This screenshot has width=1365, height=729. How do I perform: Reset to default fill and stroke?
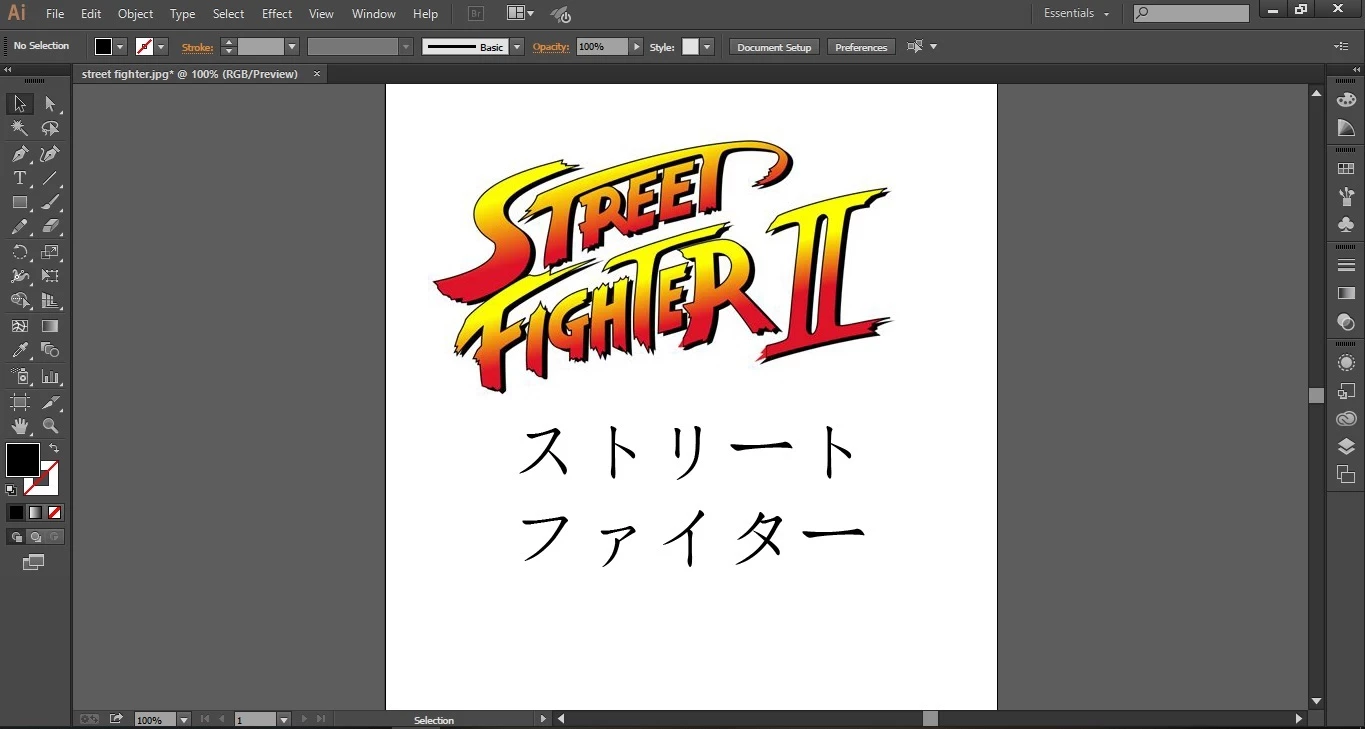click(x=11, y=490)
